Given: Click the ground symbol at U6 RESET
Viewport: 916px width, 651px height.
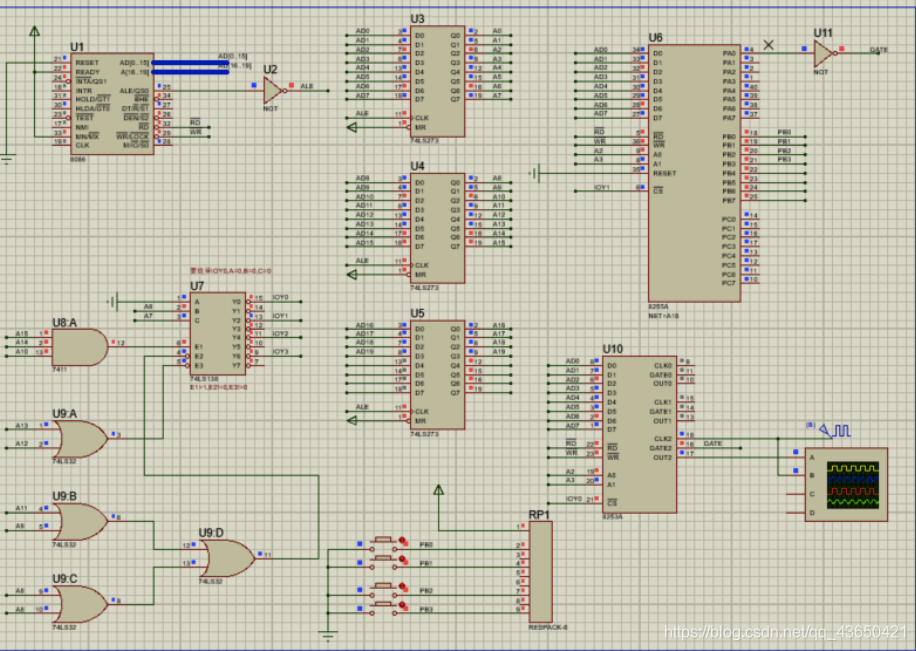Looking at the screenshot, I should (536, 174).
